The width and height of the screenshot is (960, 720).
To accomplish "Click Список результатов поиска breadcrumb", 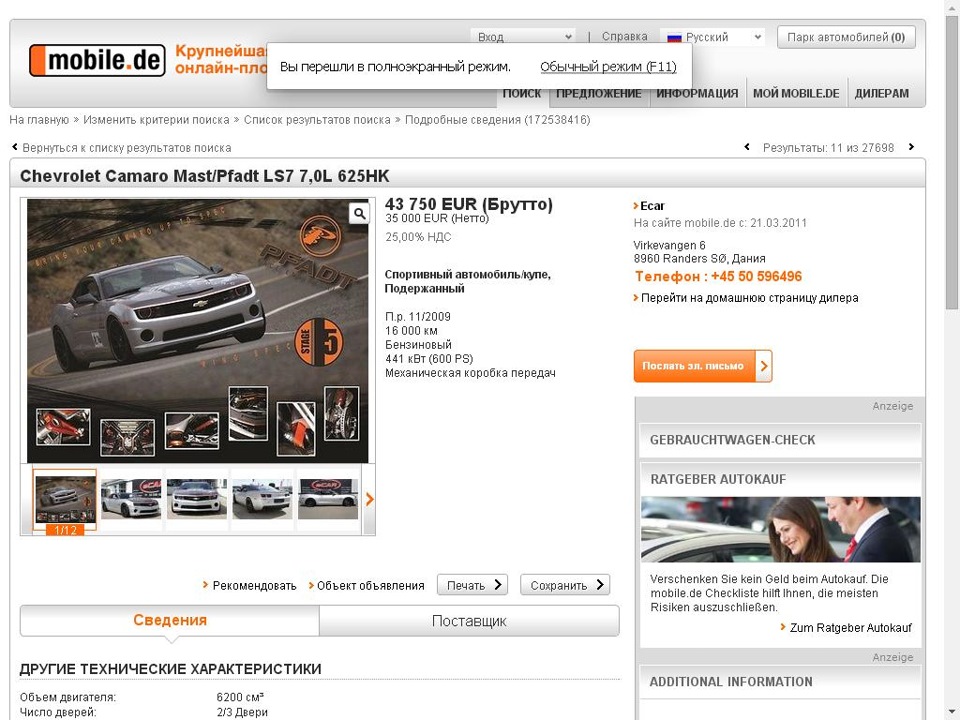I will point(317,120).
